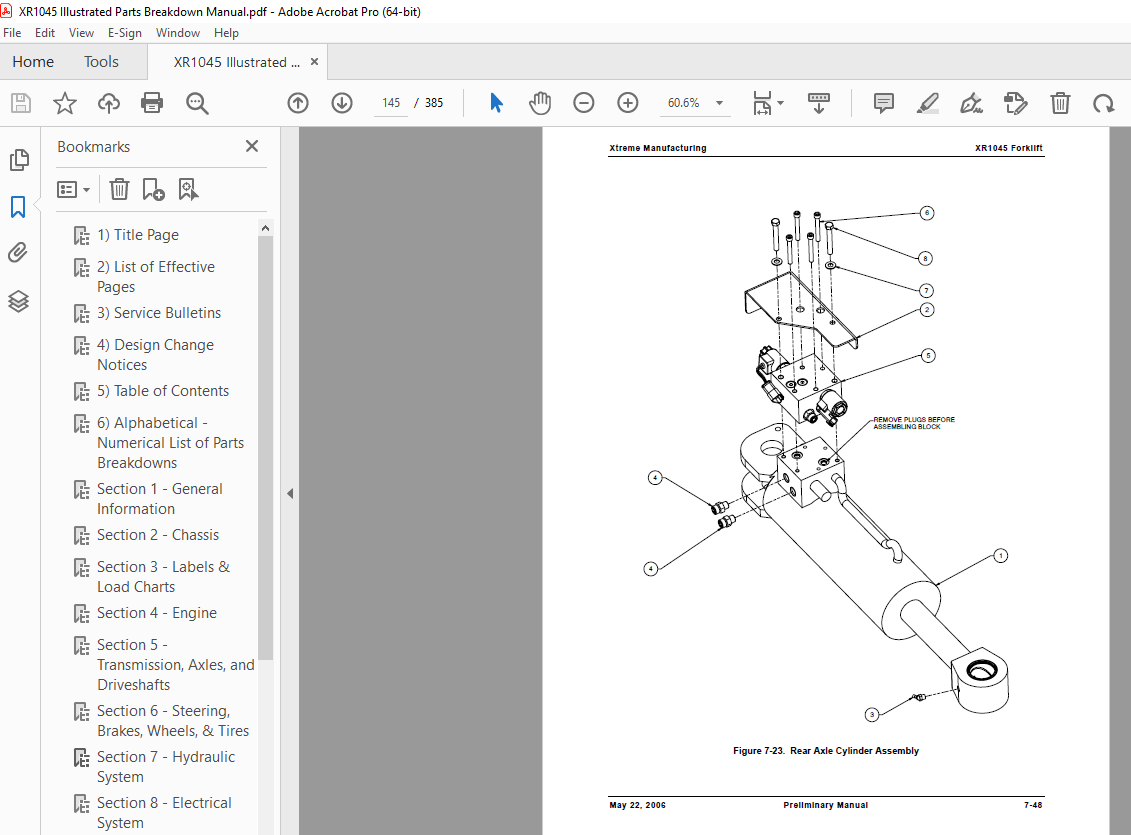This screenshot has width=1131, height=835.
Task: Click the upload to cloud icon
Action: pos(109,103)
